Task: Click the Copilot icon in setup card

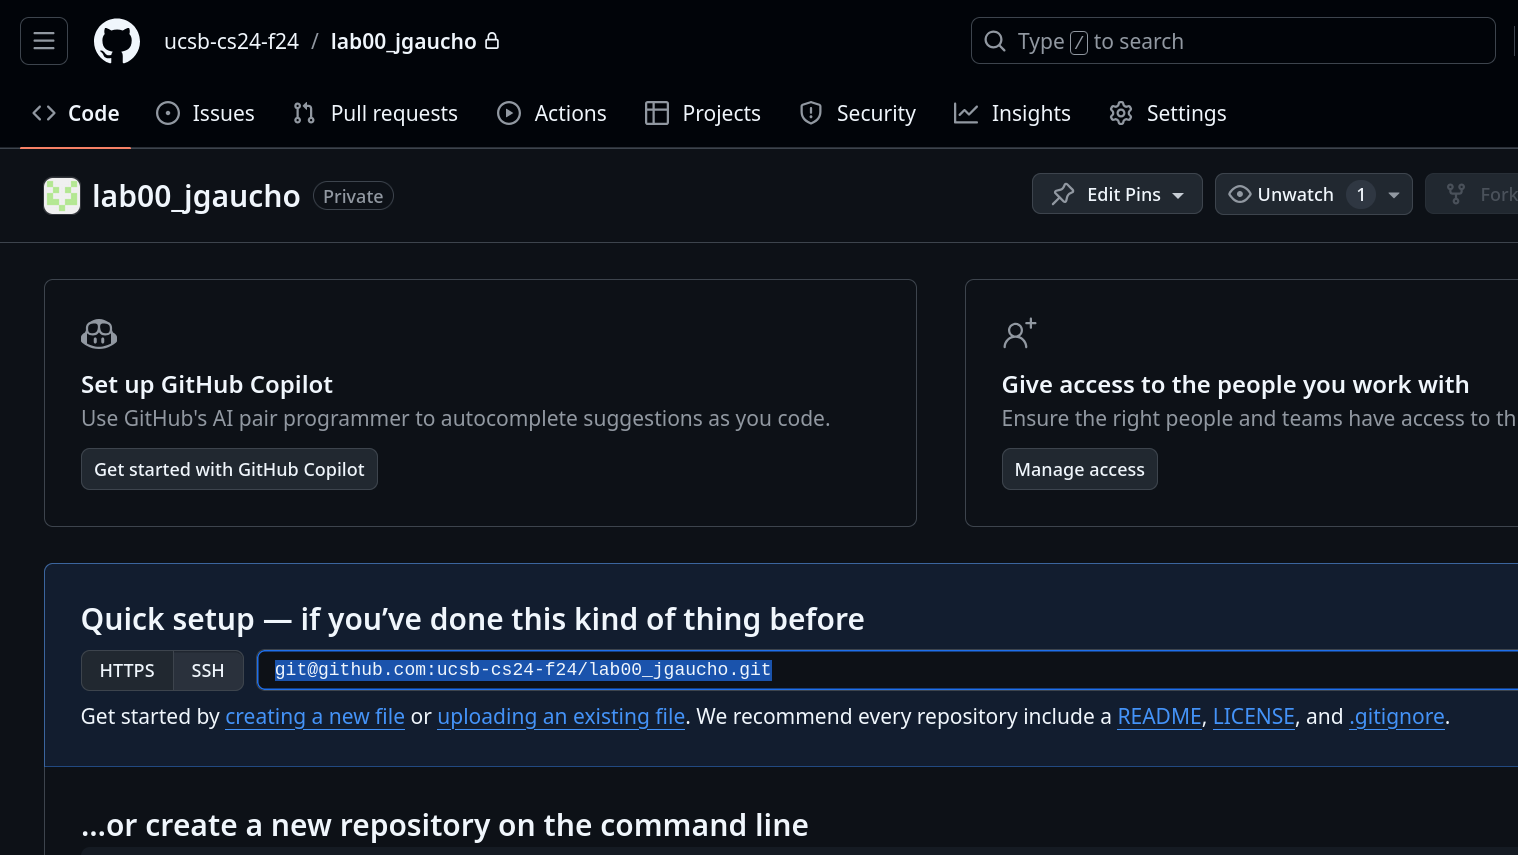Action: click(99, 334)
